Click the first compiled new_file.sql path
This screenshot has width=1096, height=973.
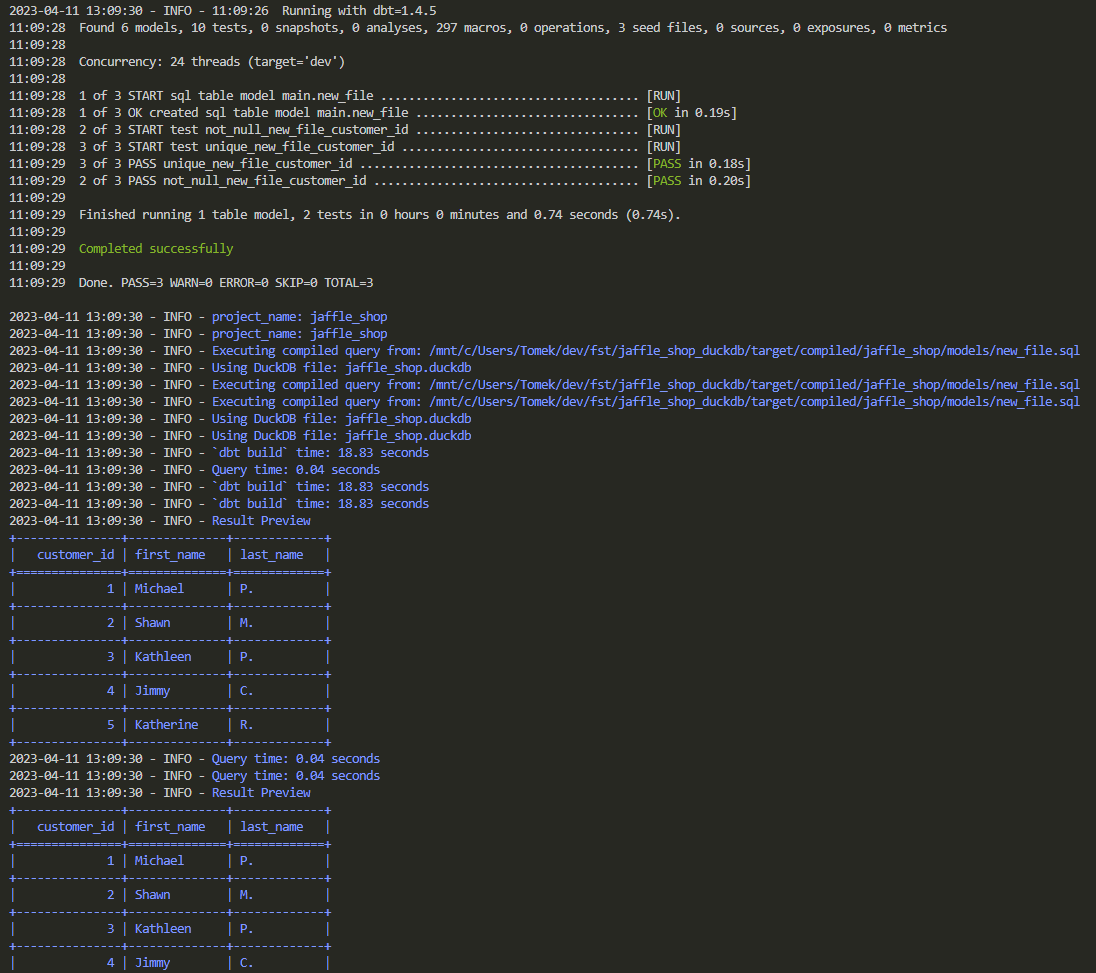tap(754, 351)
